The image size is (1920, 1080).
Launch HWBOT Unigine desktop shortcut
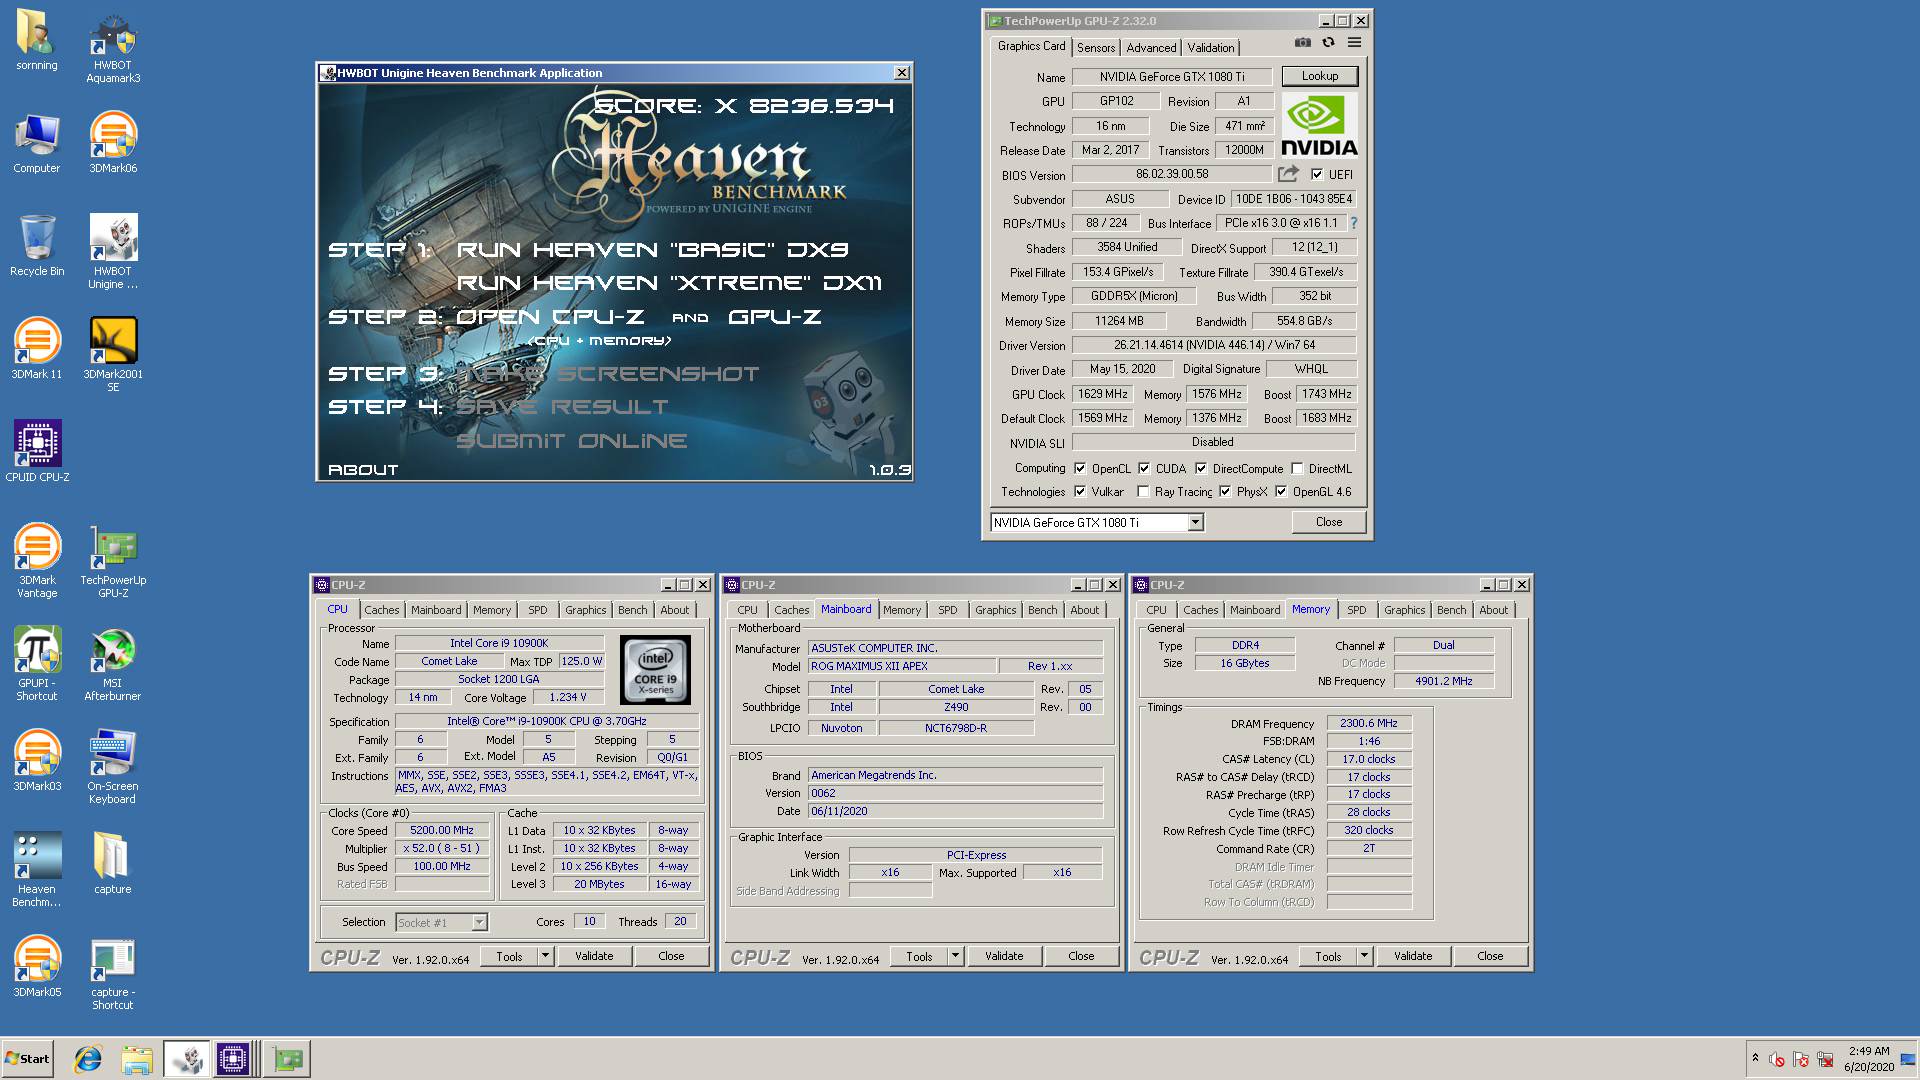pos(113,252)
